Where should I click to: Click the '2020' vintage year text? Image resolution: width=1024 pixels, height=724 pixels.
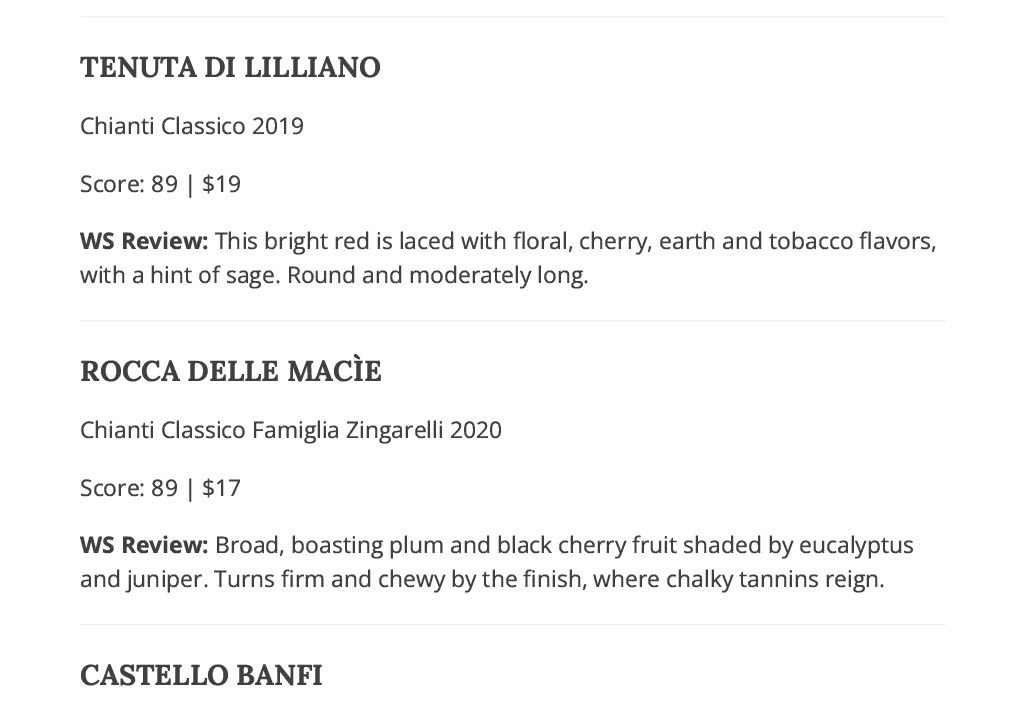pos(475,430)
